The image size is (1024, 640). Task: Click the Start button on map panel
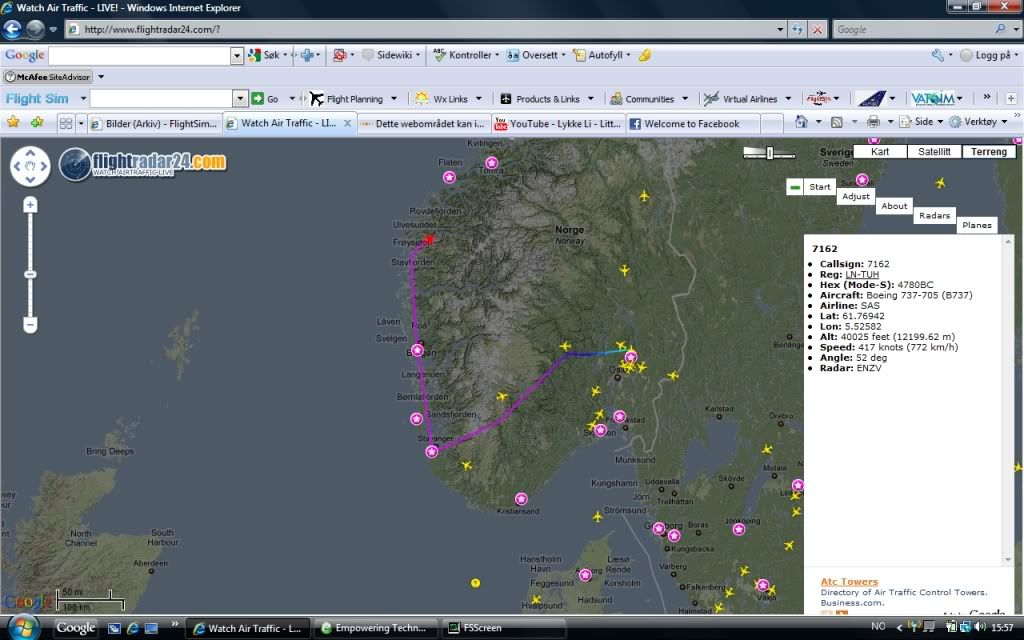820,187
